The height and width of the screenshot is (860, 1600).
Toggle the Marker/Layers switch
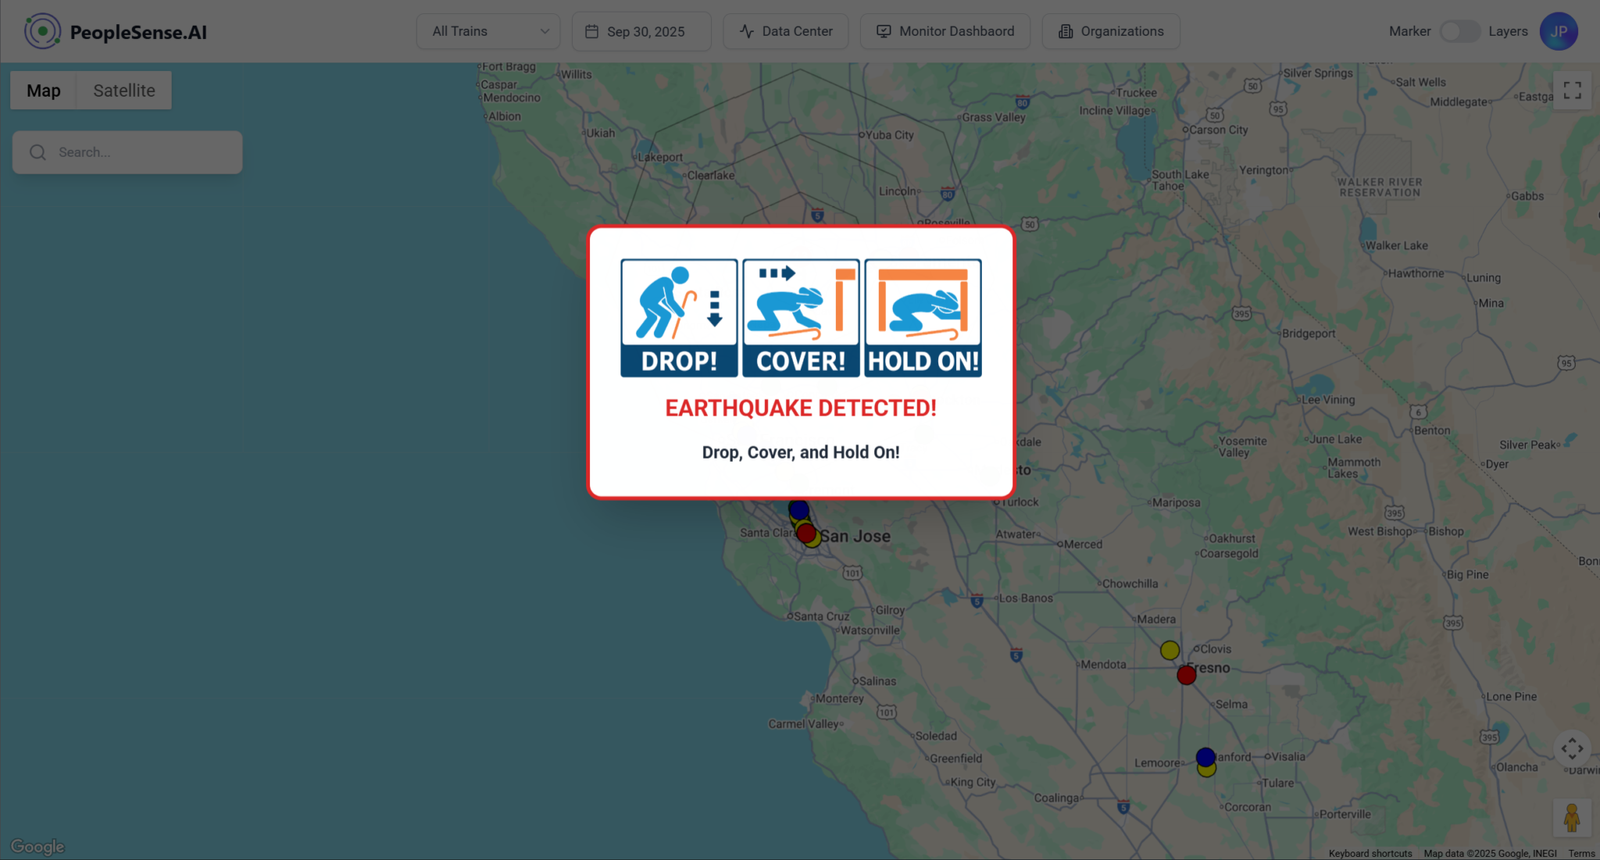(x=1459, y=31)
